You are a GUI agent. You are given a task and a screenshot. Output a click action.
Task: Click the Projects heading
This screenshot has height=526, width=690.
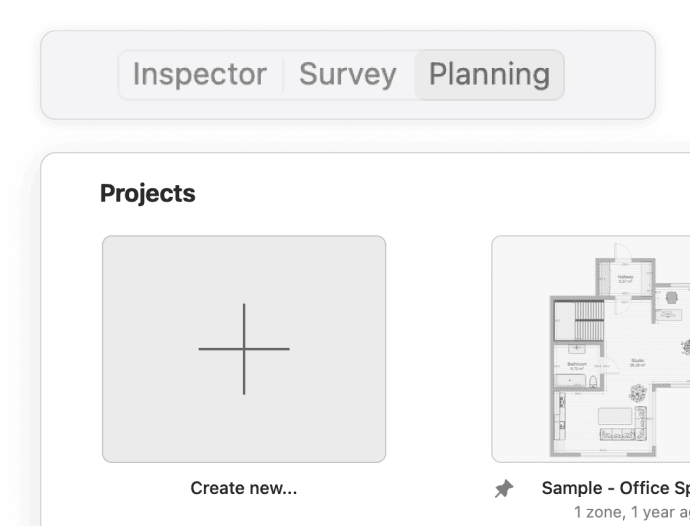point(147,193)
